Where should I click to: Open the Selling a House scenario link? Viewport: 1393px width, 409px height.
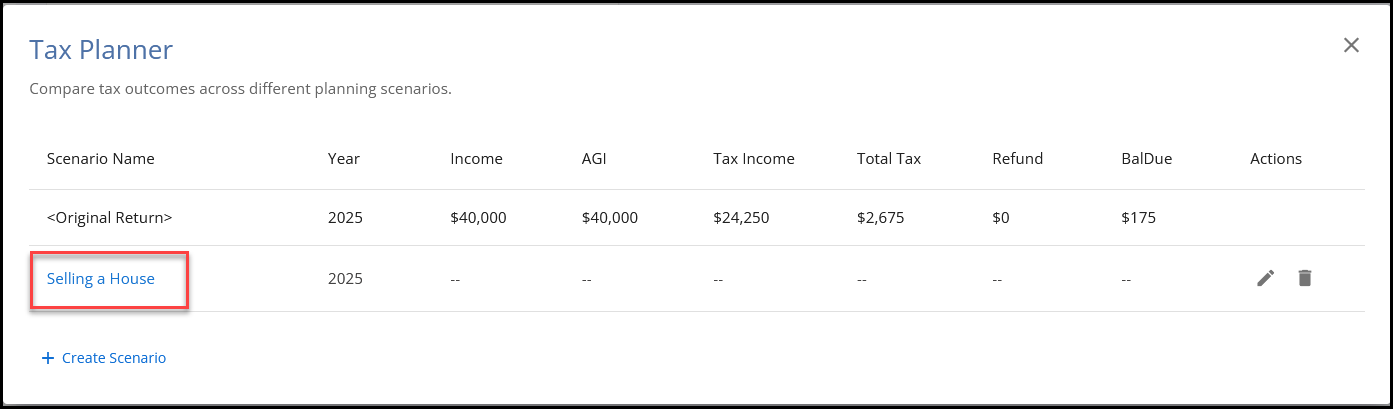(x=101, y=279)
